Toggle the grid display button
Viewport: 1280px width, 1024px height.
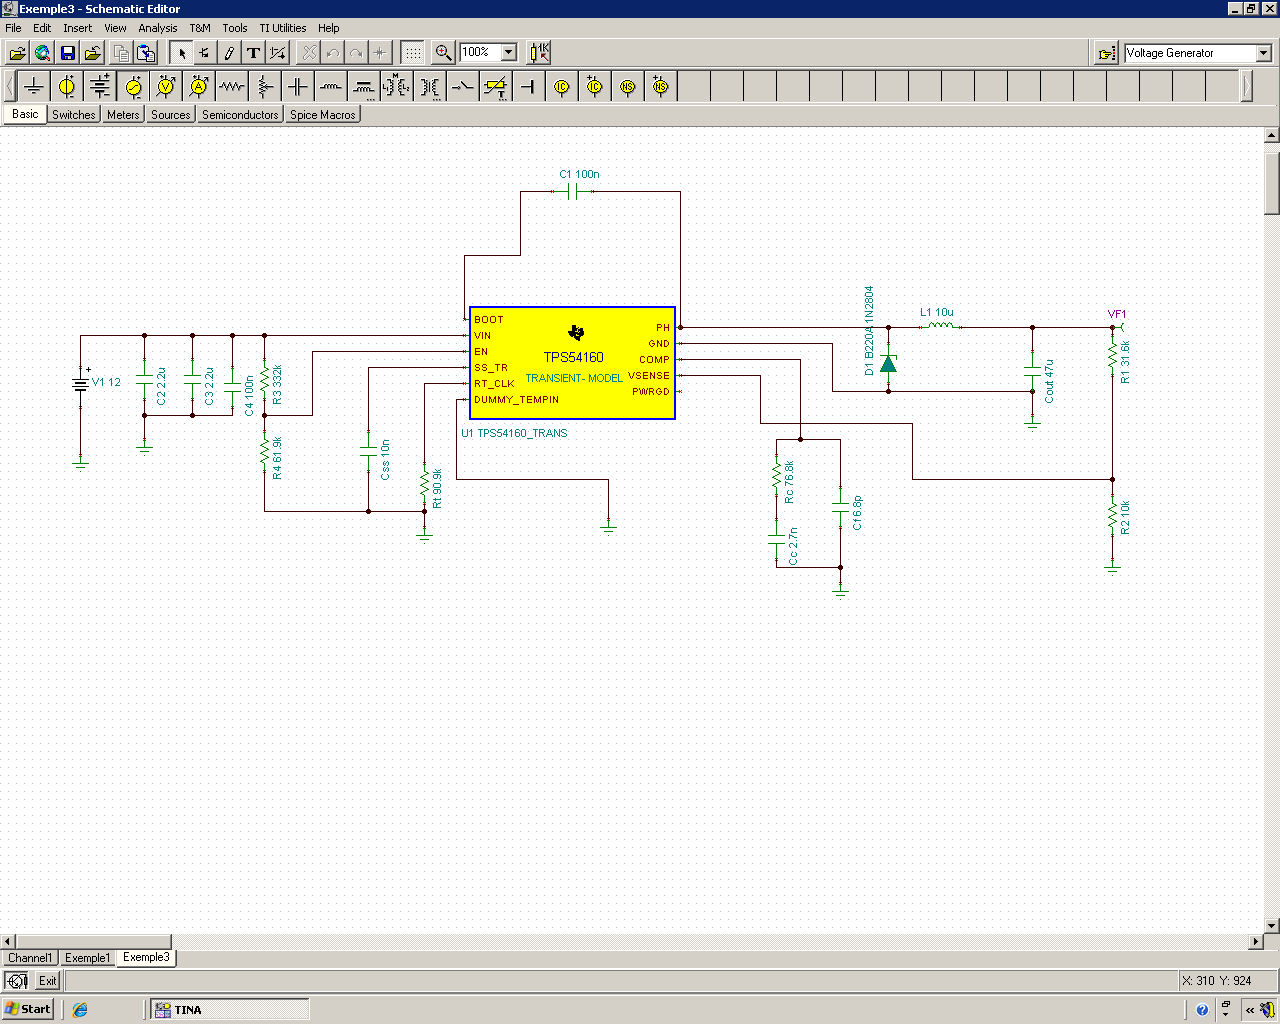(x=412, y=52)
